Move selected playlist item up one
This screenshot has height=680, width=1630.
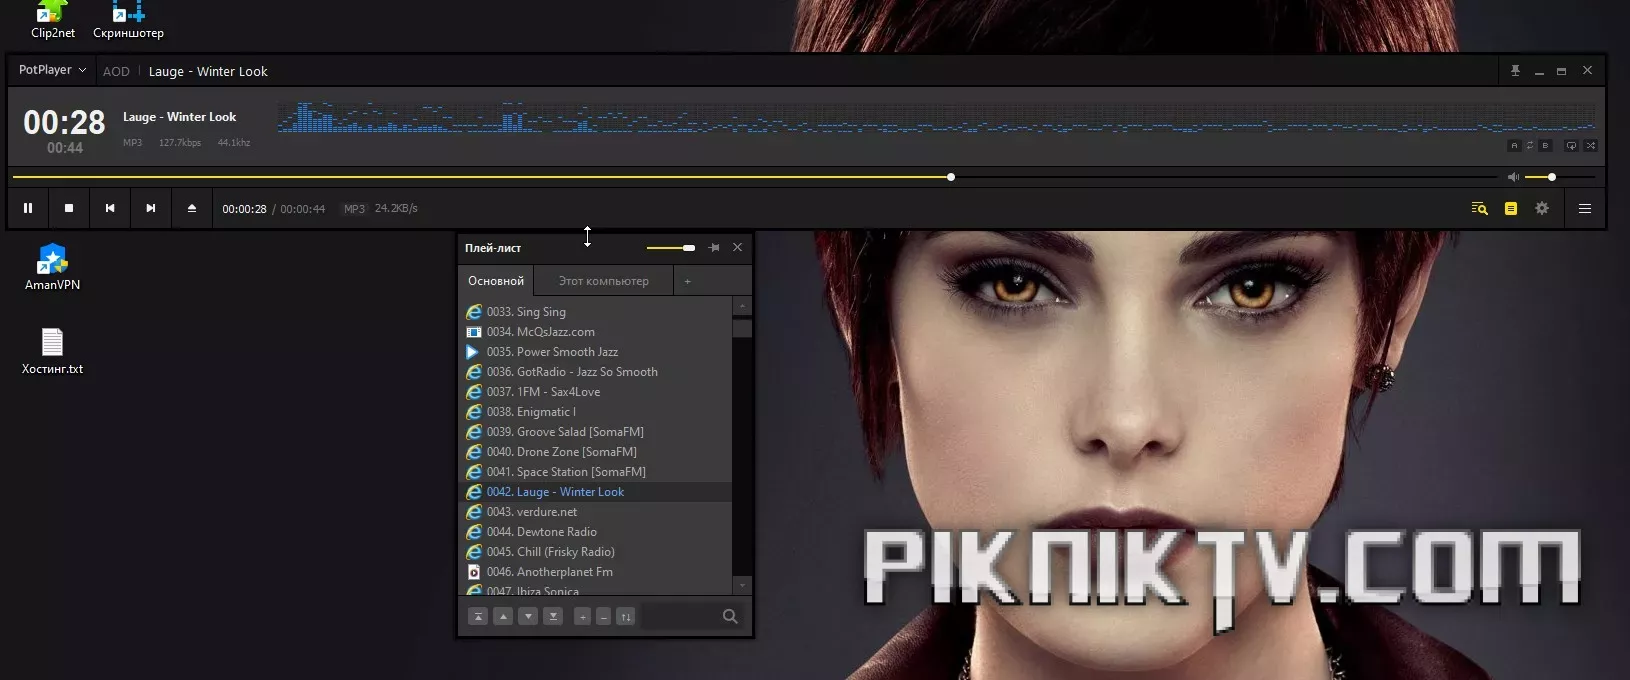(x=504, y=616)
